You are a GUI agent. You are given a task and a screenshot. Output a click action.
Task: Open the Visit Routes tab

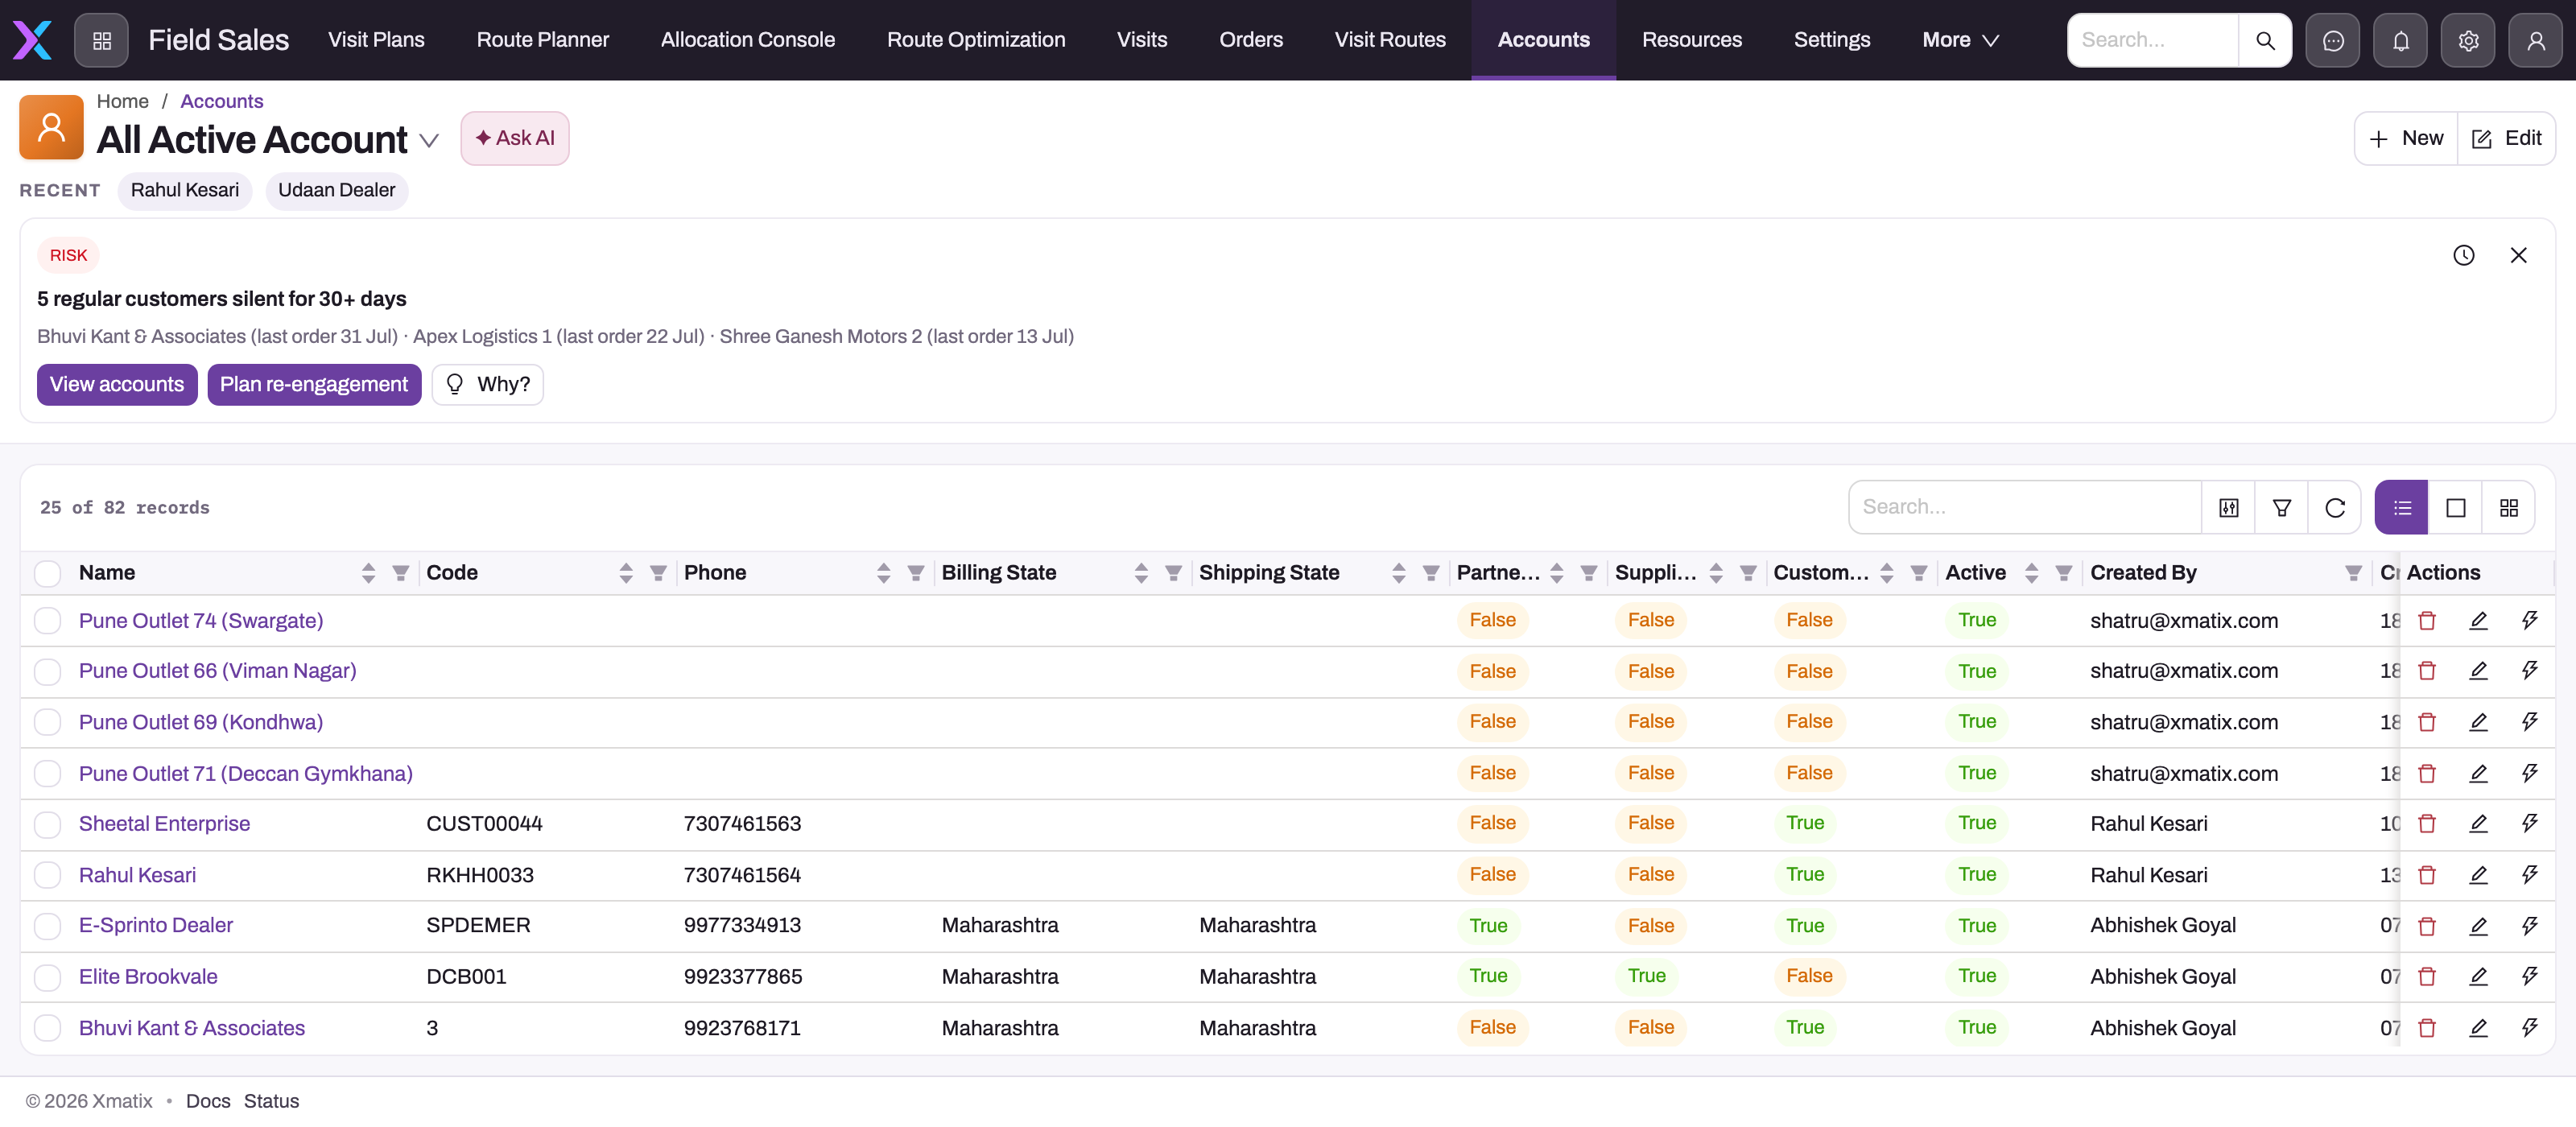(1389, 40)
